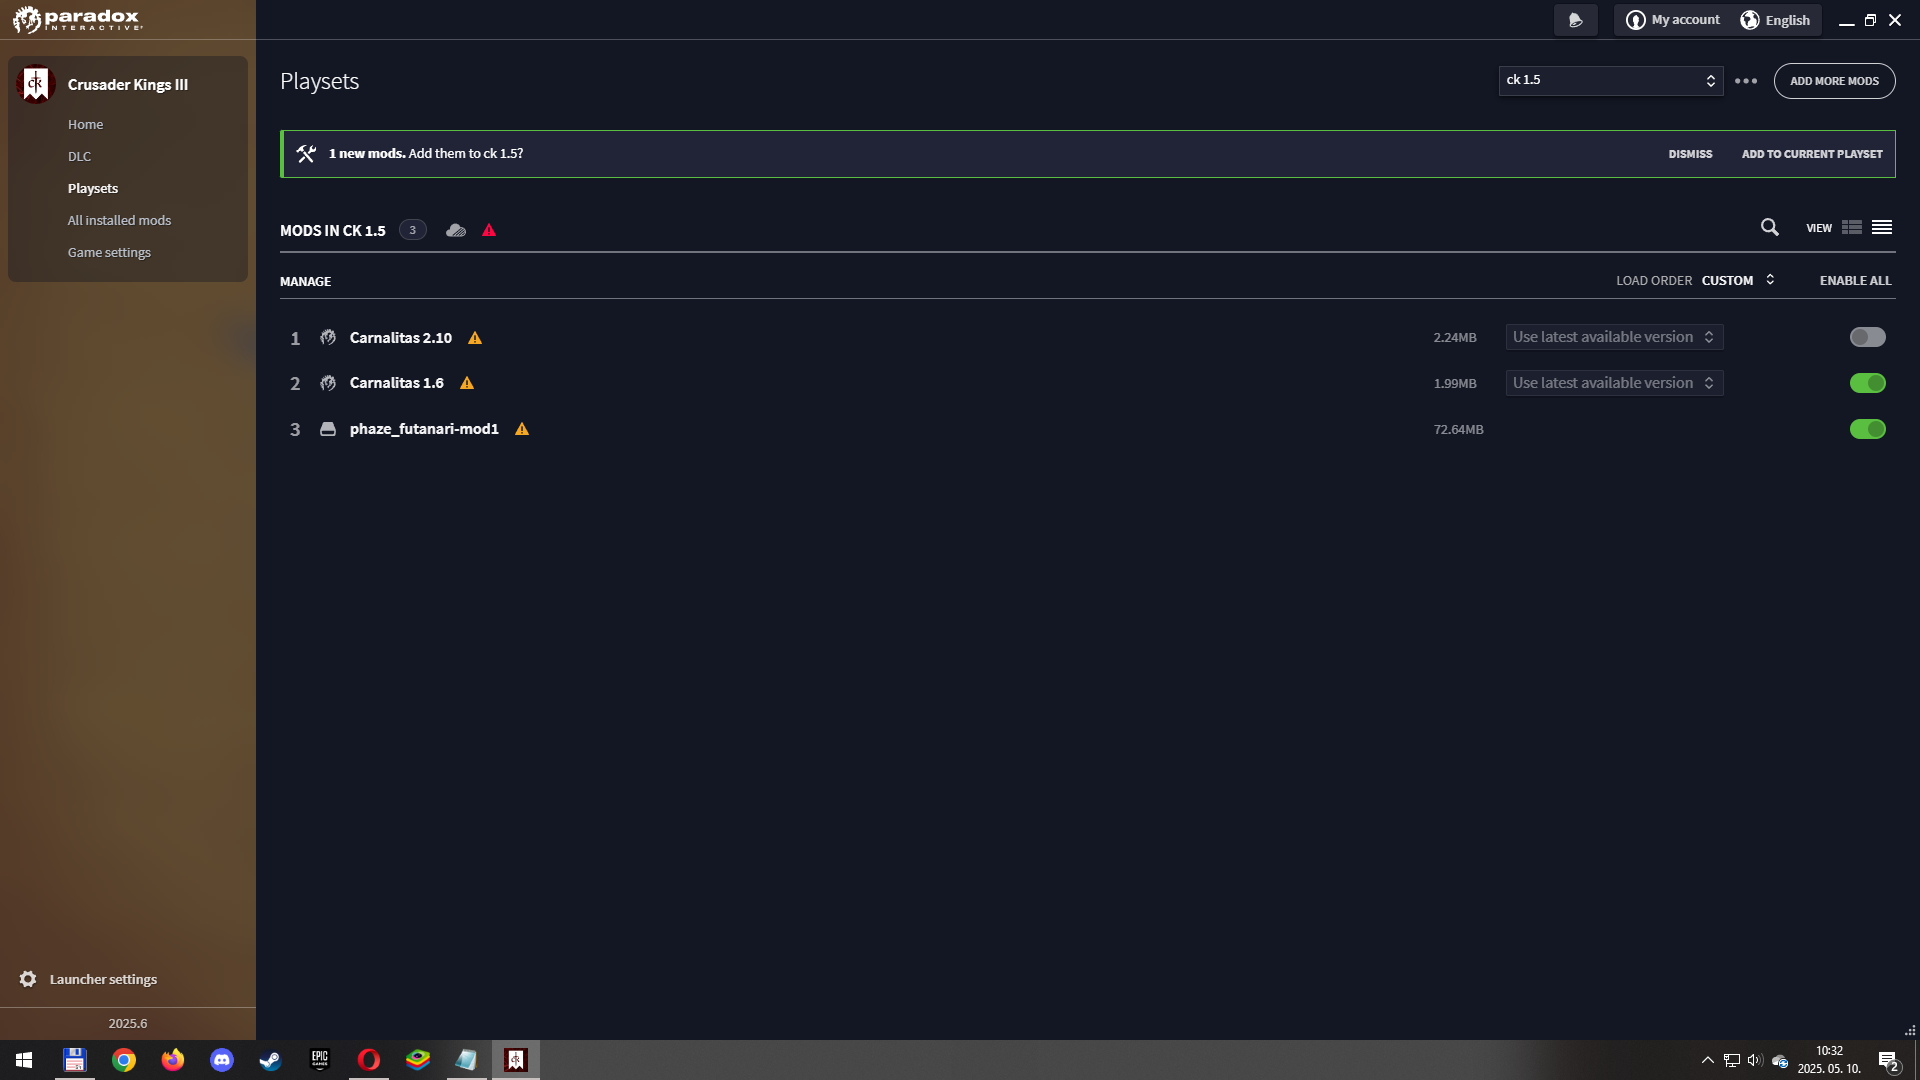Open the ck 1.5 playset dropdown

tap(1610, 80)
